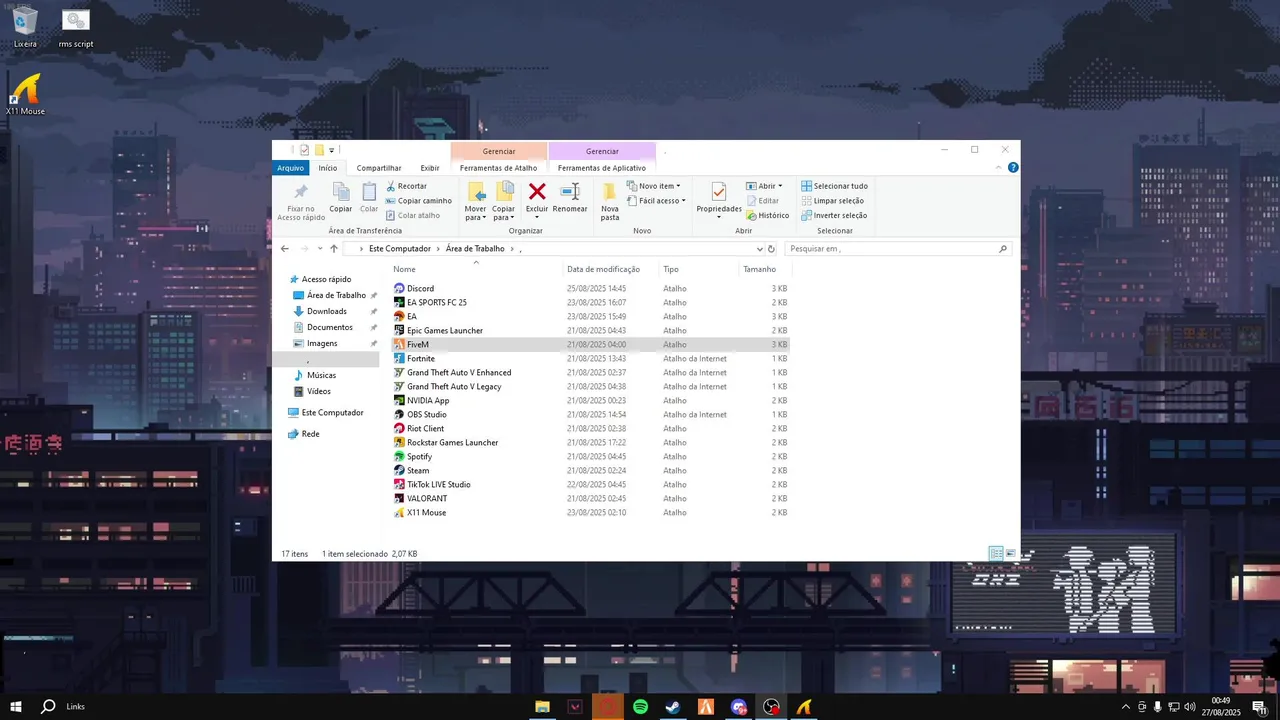This screenshot has width=1280, height=720.
Task: Open the Arquivo menu
Action: pyautogui.click(x=291, y=168)
